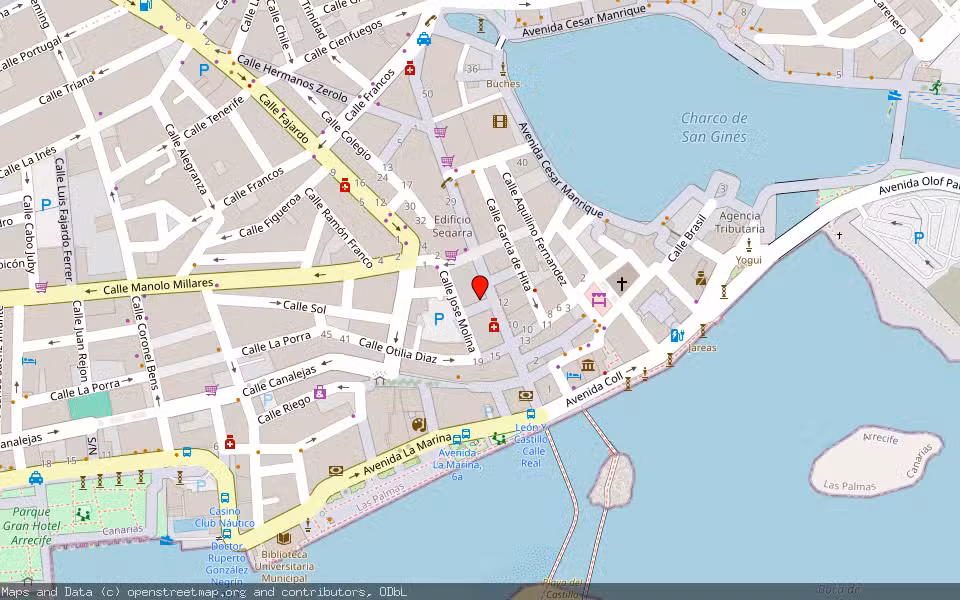Click the parking icon near Calle Tenerife
This screenshot has width=960, height=600.
tap(204, 70)
